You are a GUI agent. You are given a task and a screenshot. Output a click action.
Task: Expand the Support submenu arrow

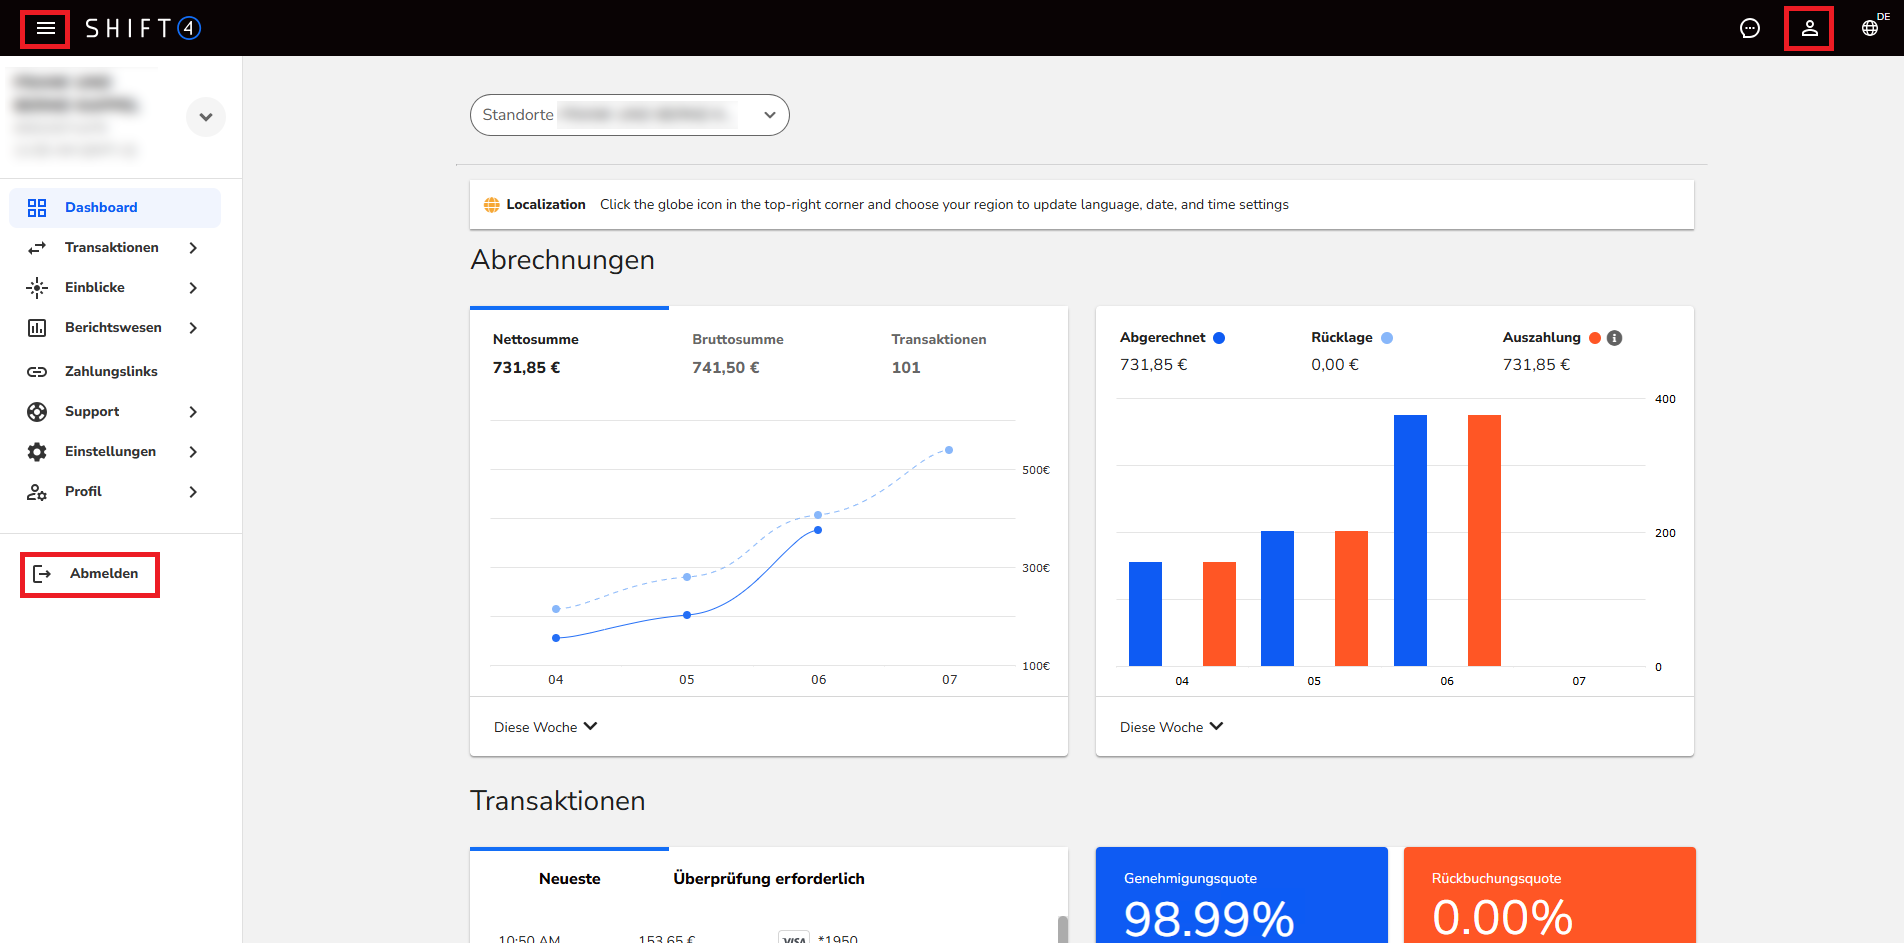[193, 412]
